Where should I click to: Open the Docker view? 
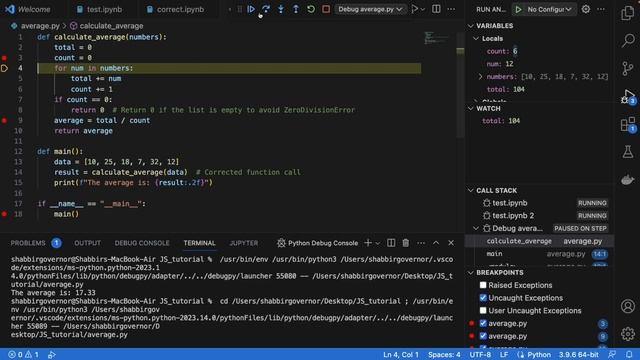point(628,180)
